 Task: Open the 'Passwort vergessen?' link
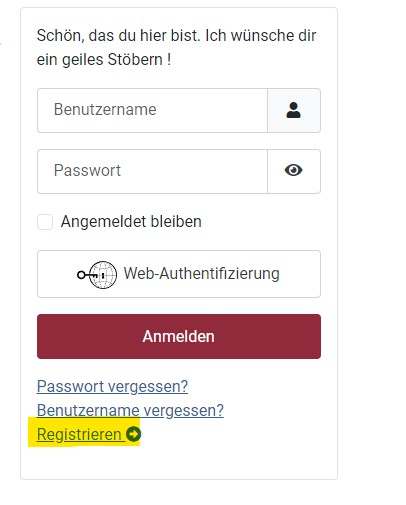[x=112, y=387]
